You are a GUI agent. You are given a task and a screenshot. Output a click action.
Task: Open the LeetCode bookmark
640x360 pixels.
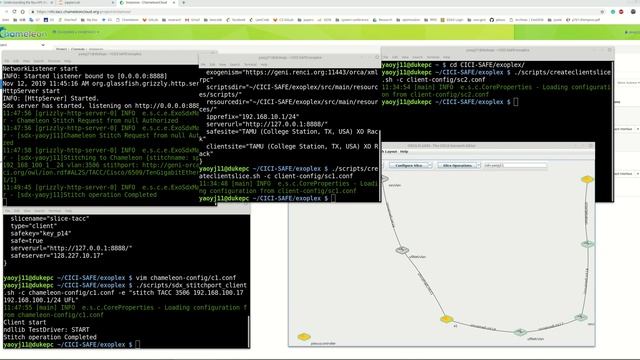[x=260, y=20]
